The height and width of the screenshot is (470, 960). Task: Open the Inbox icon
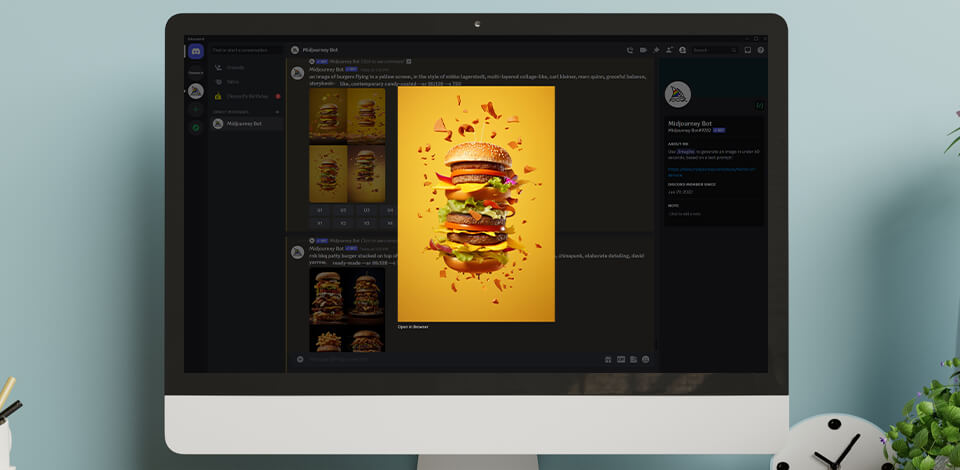[x=748, y=50]
